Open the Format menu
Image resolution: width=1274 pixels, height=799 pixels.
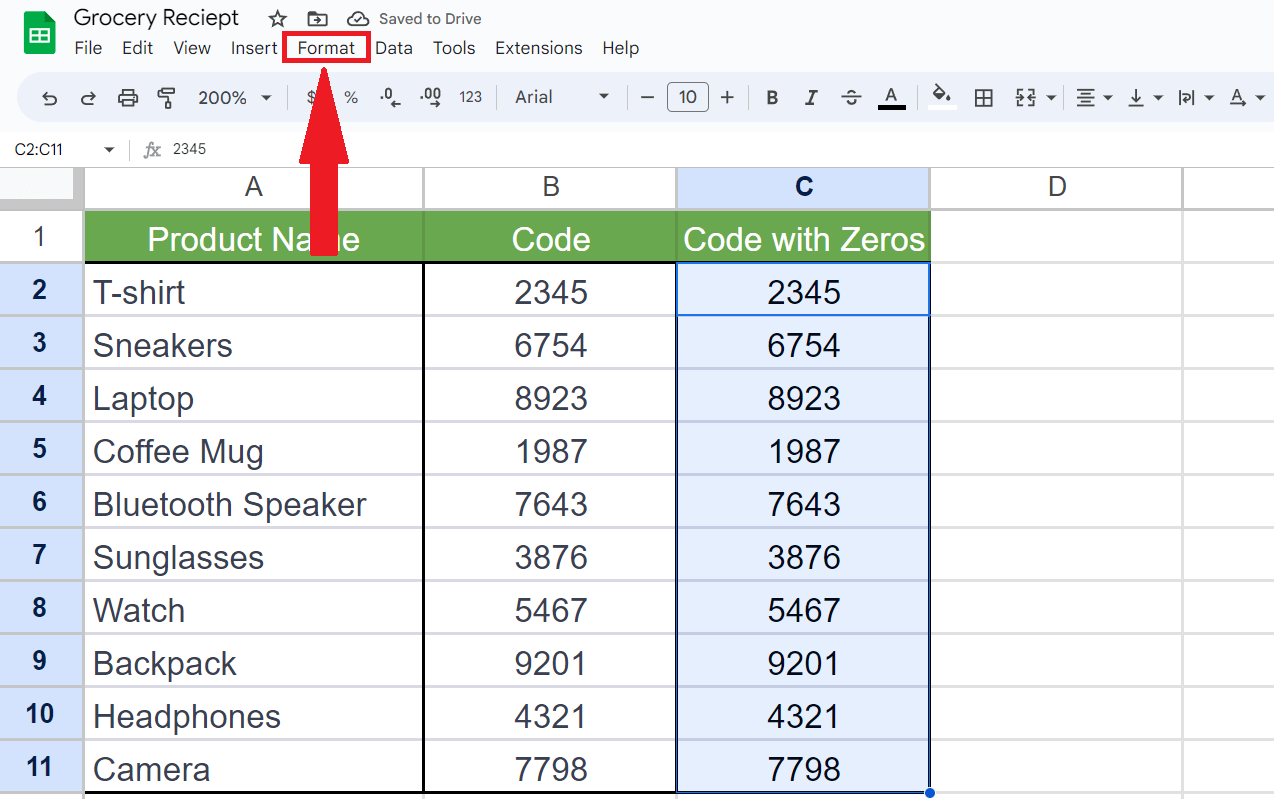click(x=326, y=47)
